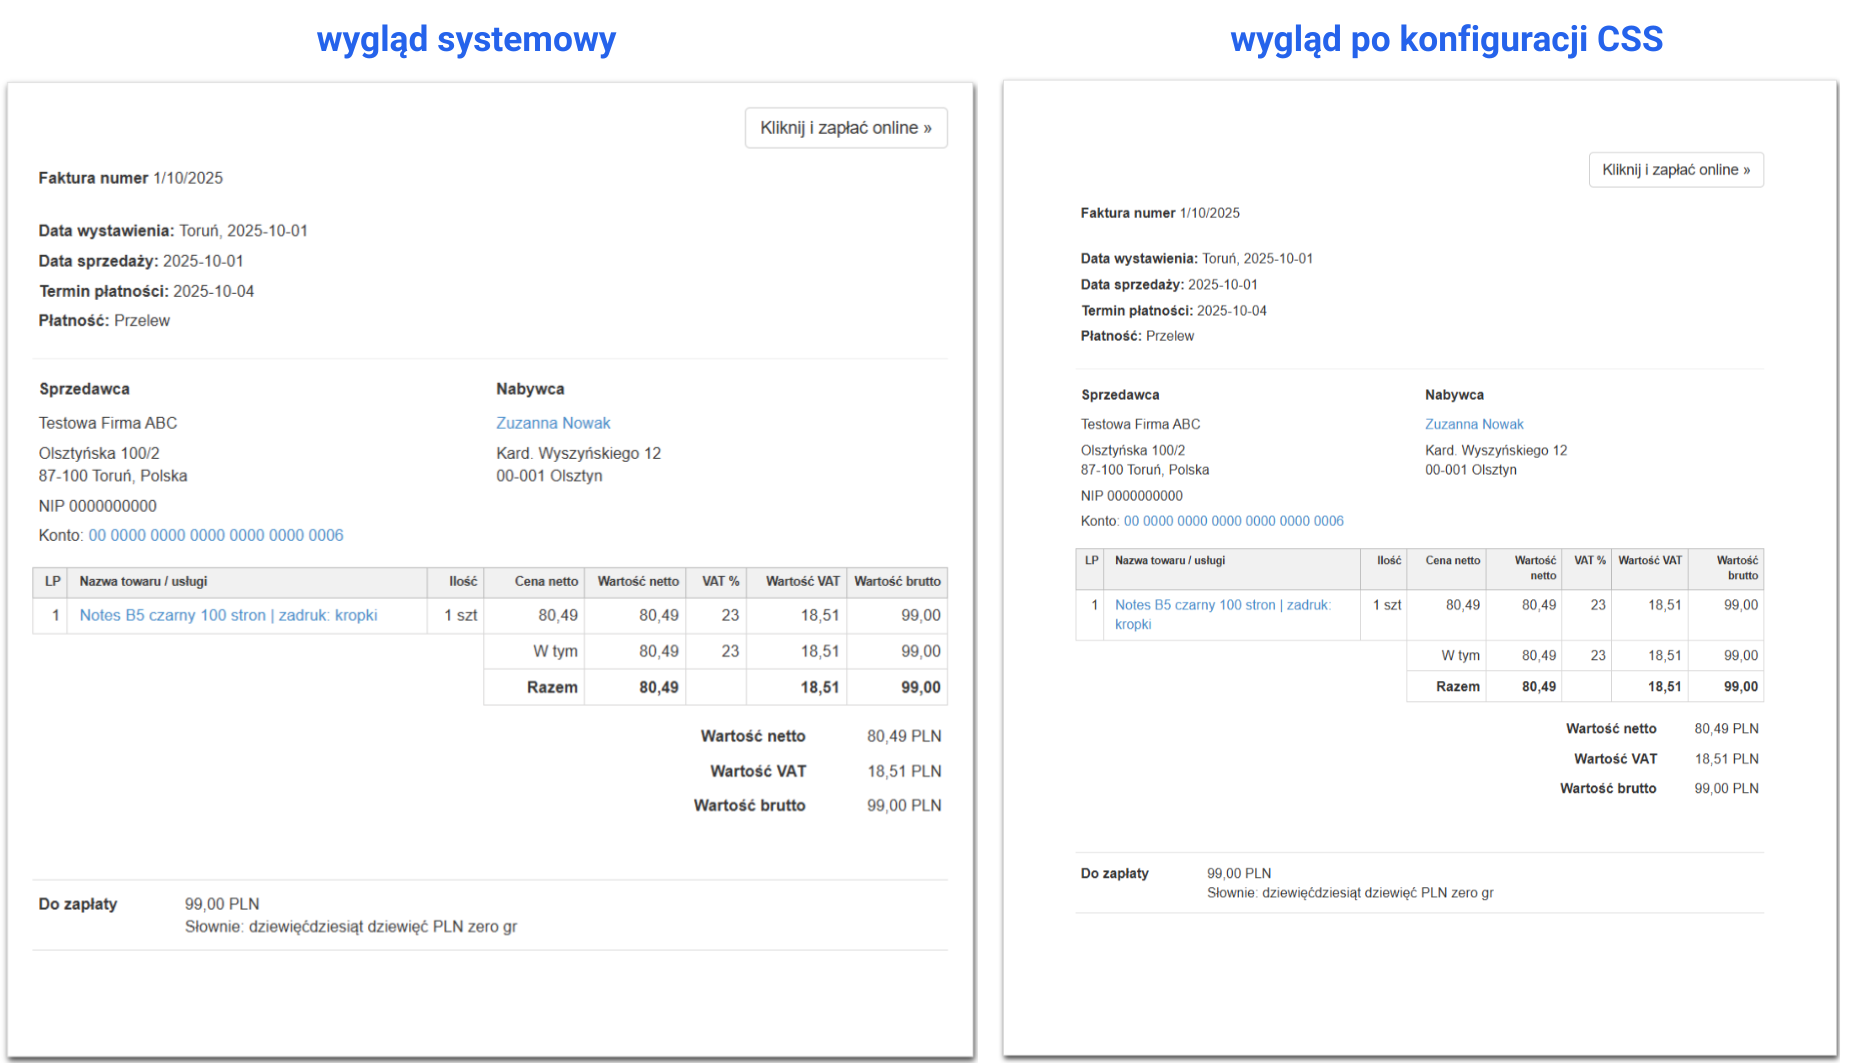The height and width of the screenshot is (1063, 1857).
Task: Click "Kliknij i zapłać online" on the system-style invoice
Action: point(845,127)
